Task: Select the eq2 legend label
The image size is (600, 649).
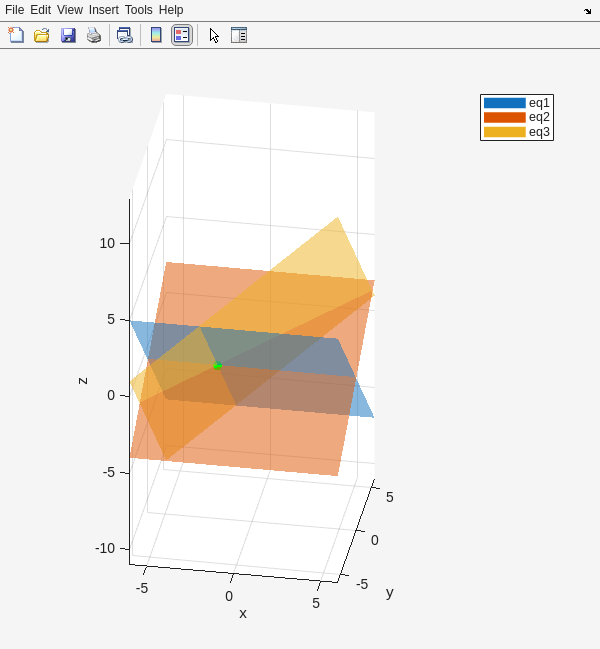Action: [539, 117]
